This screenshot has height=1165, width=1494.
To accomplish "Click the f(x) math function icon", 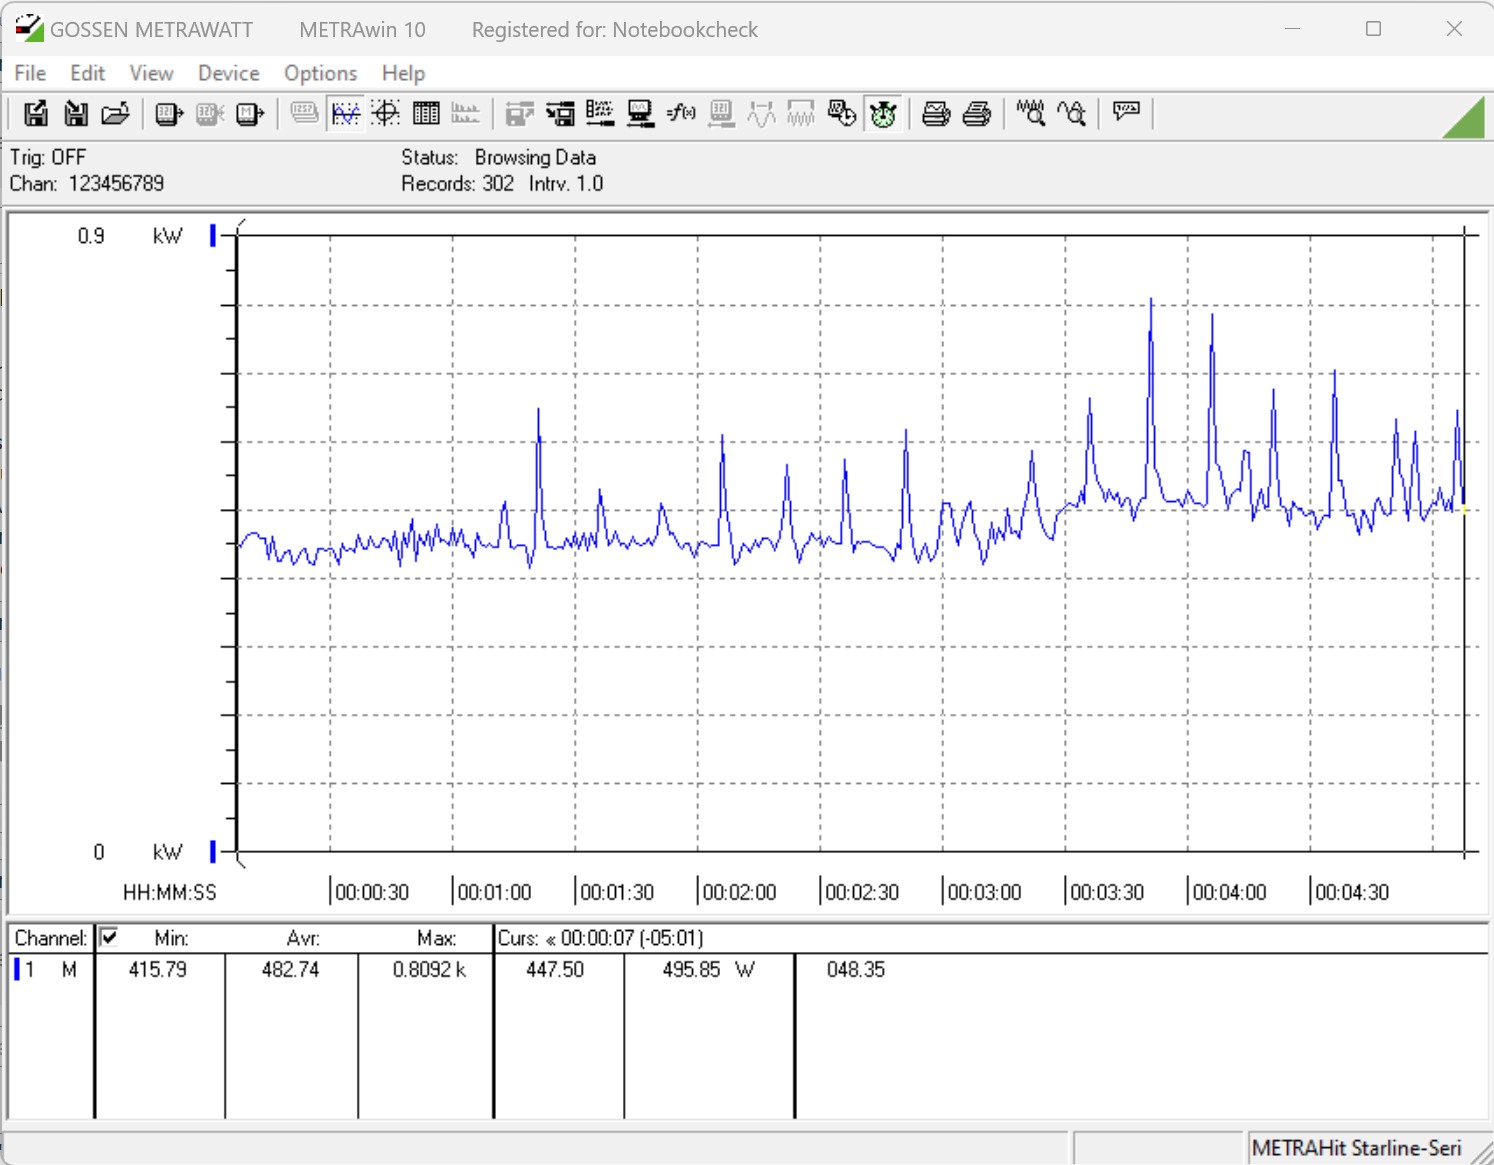I will pyautogui.click(x=681, y=114).
